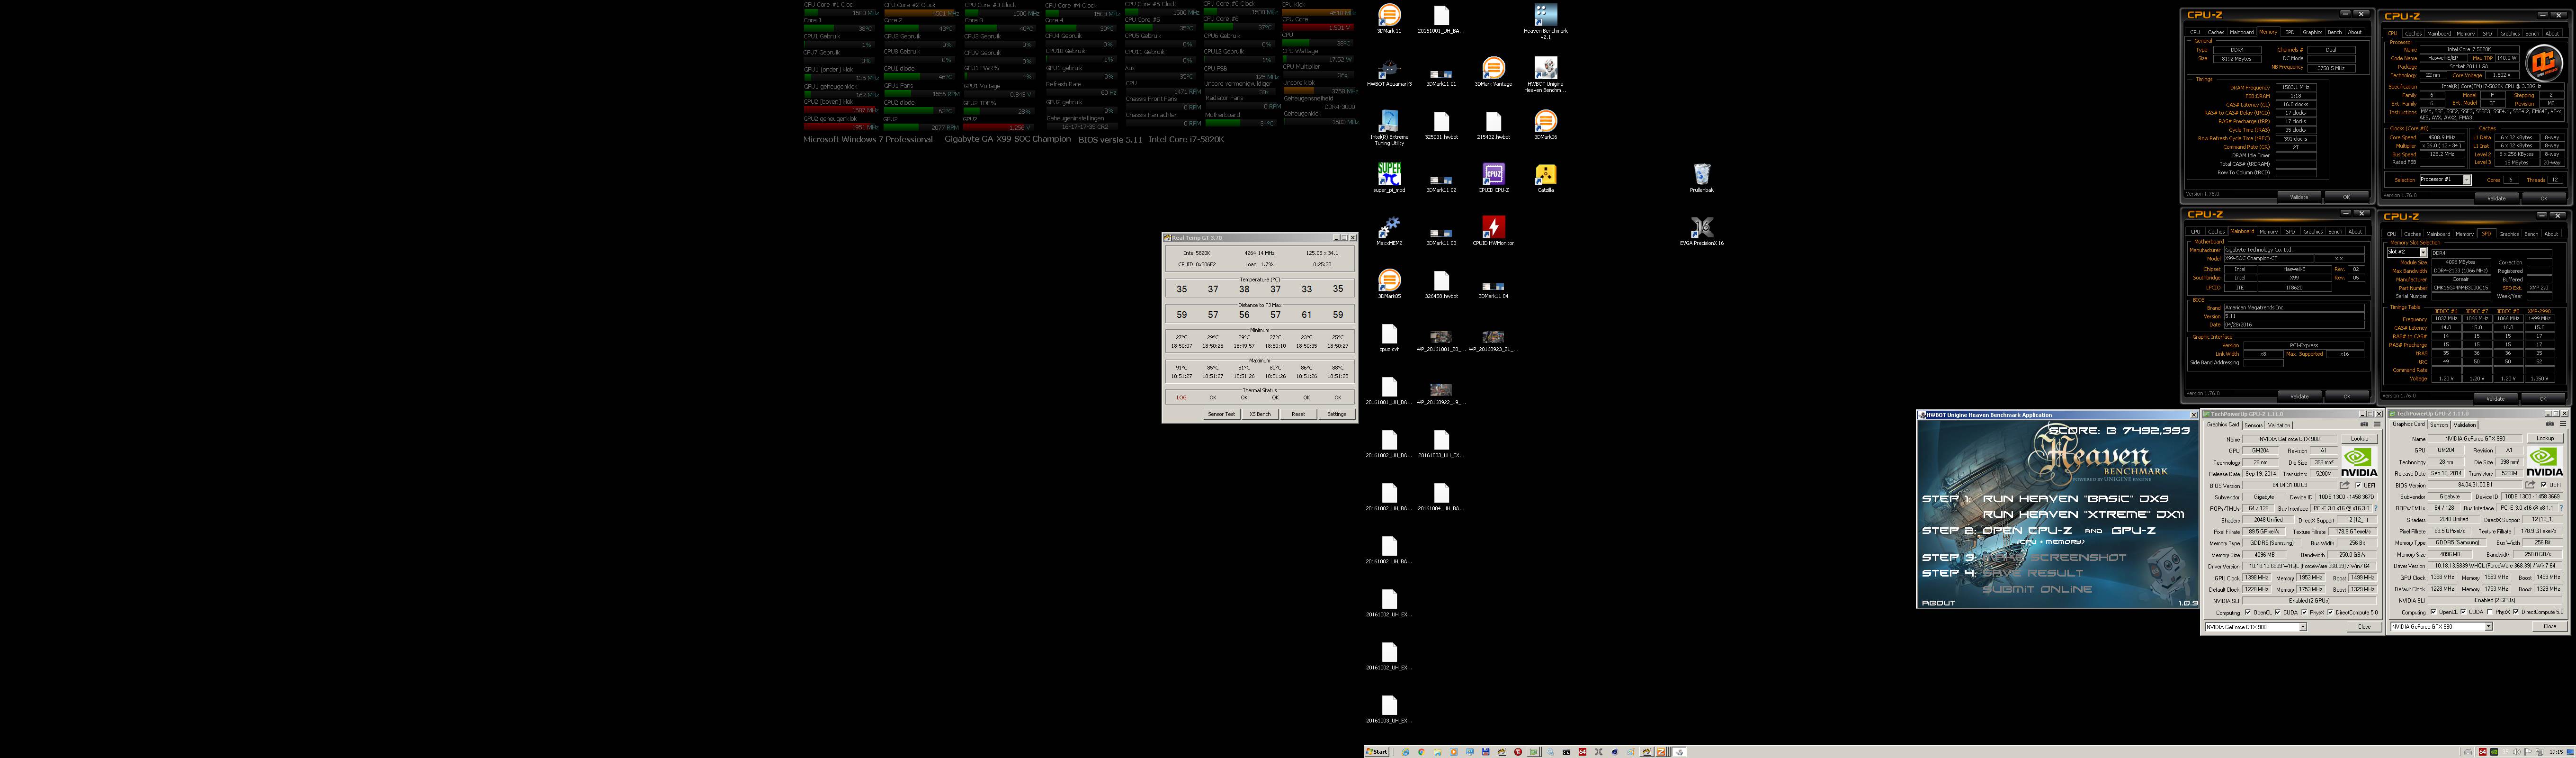Open the GPU selector dropdown in right GPU-Z window
This screenshot has height=758, width=2576.
coord(2488,626)
